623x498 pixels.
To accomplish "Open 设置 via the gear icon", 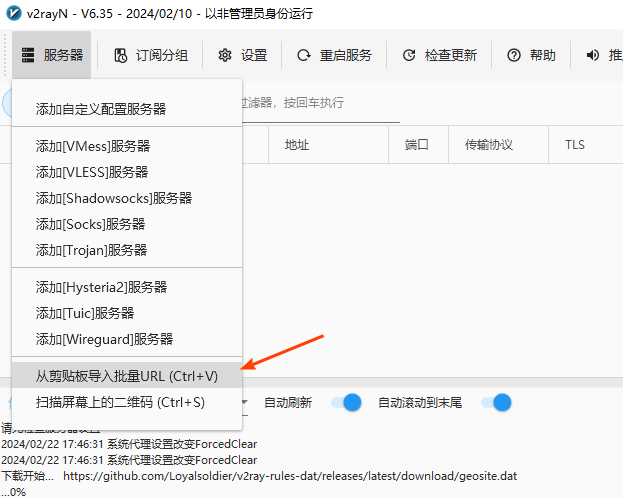I will pyautogui.click(x=225, y=55).
